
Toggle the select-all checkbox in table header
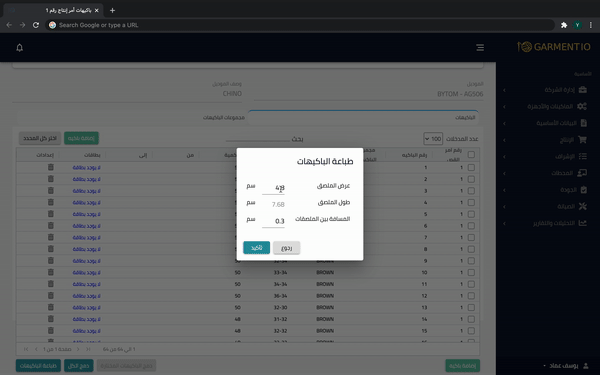tap(471, 155)
